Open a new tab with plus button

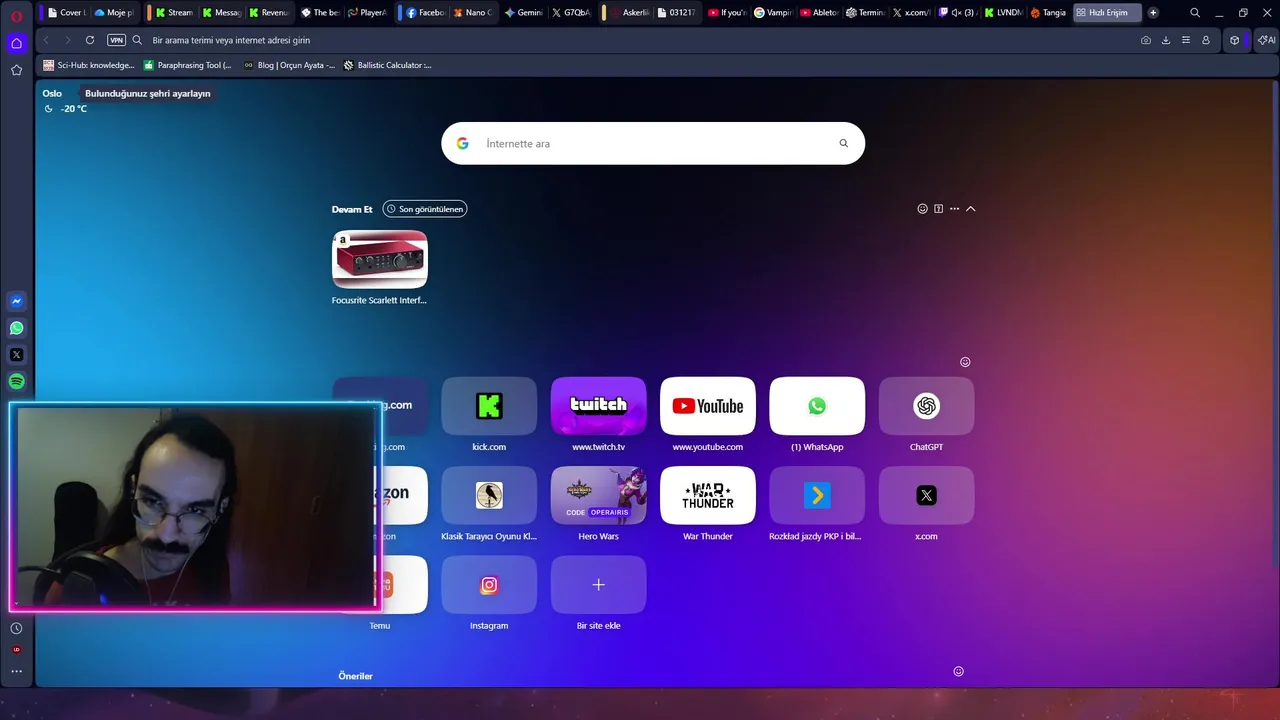coord(1153,13)
